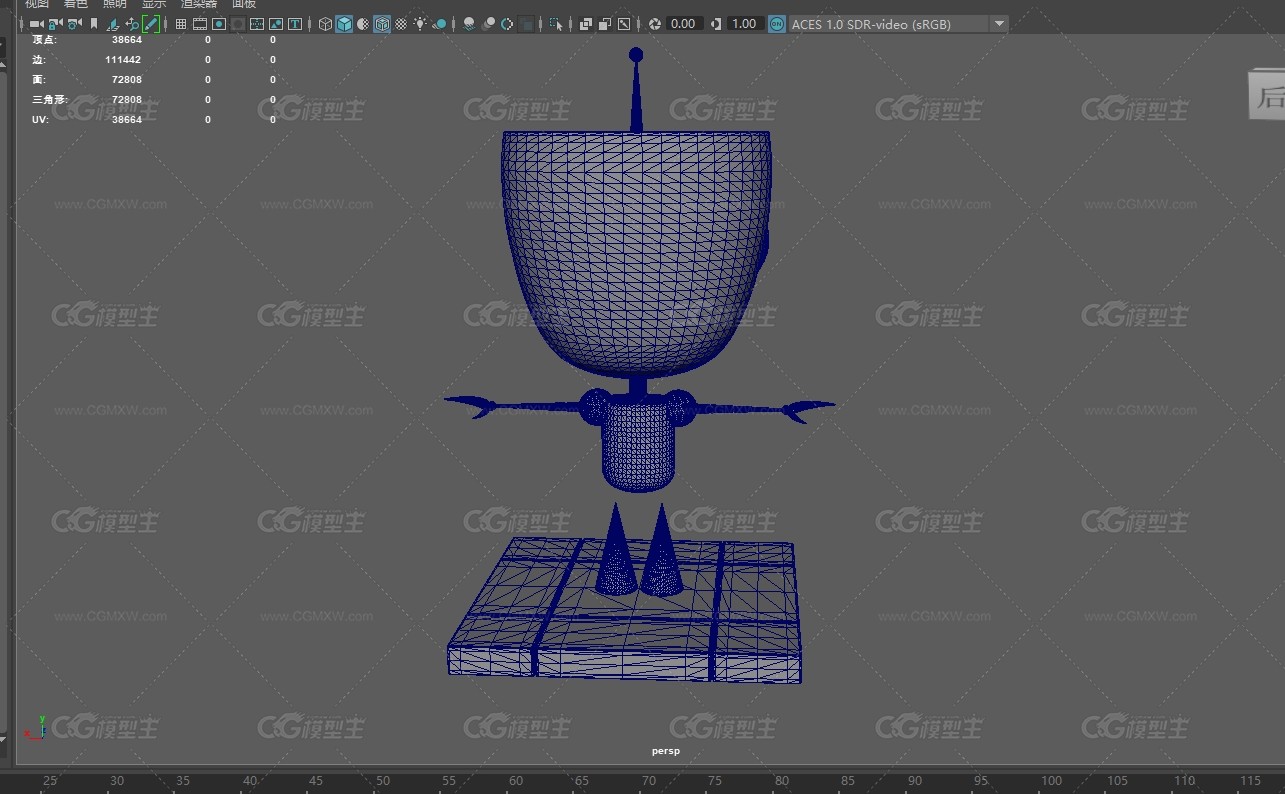Click the gamma value field 1.00
1285x794 pixels.
(745, 24)
